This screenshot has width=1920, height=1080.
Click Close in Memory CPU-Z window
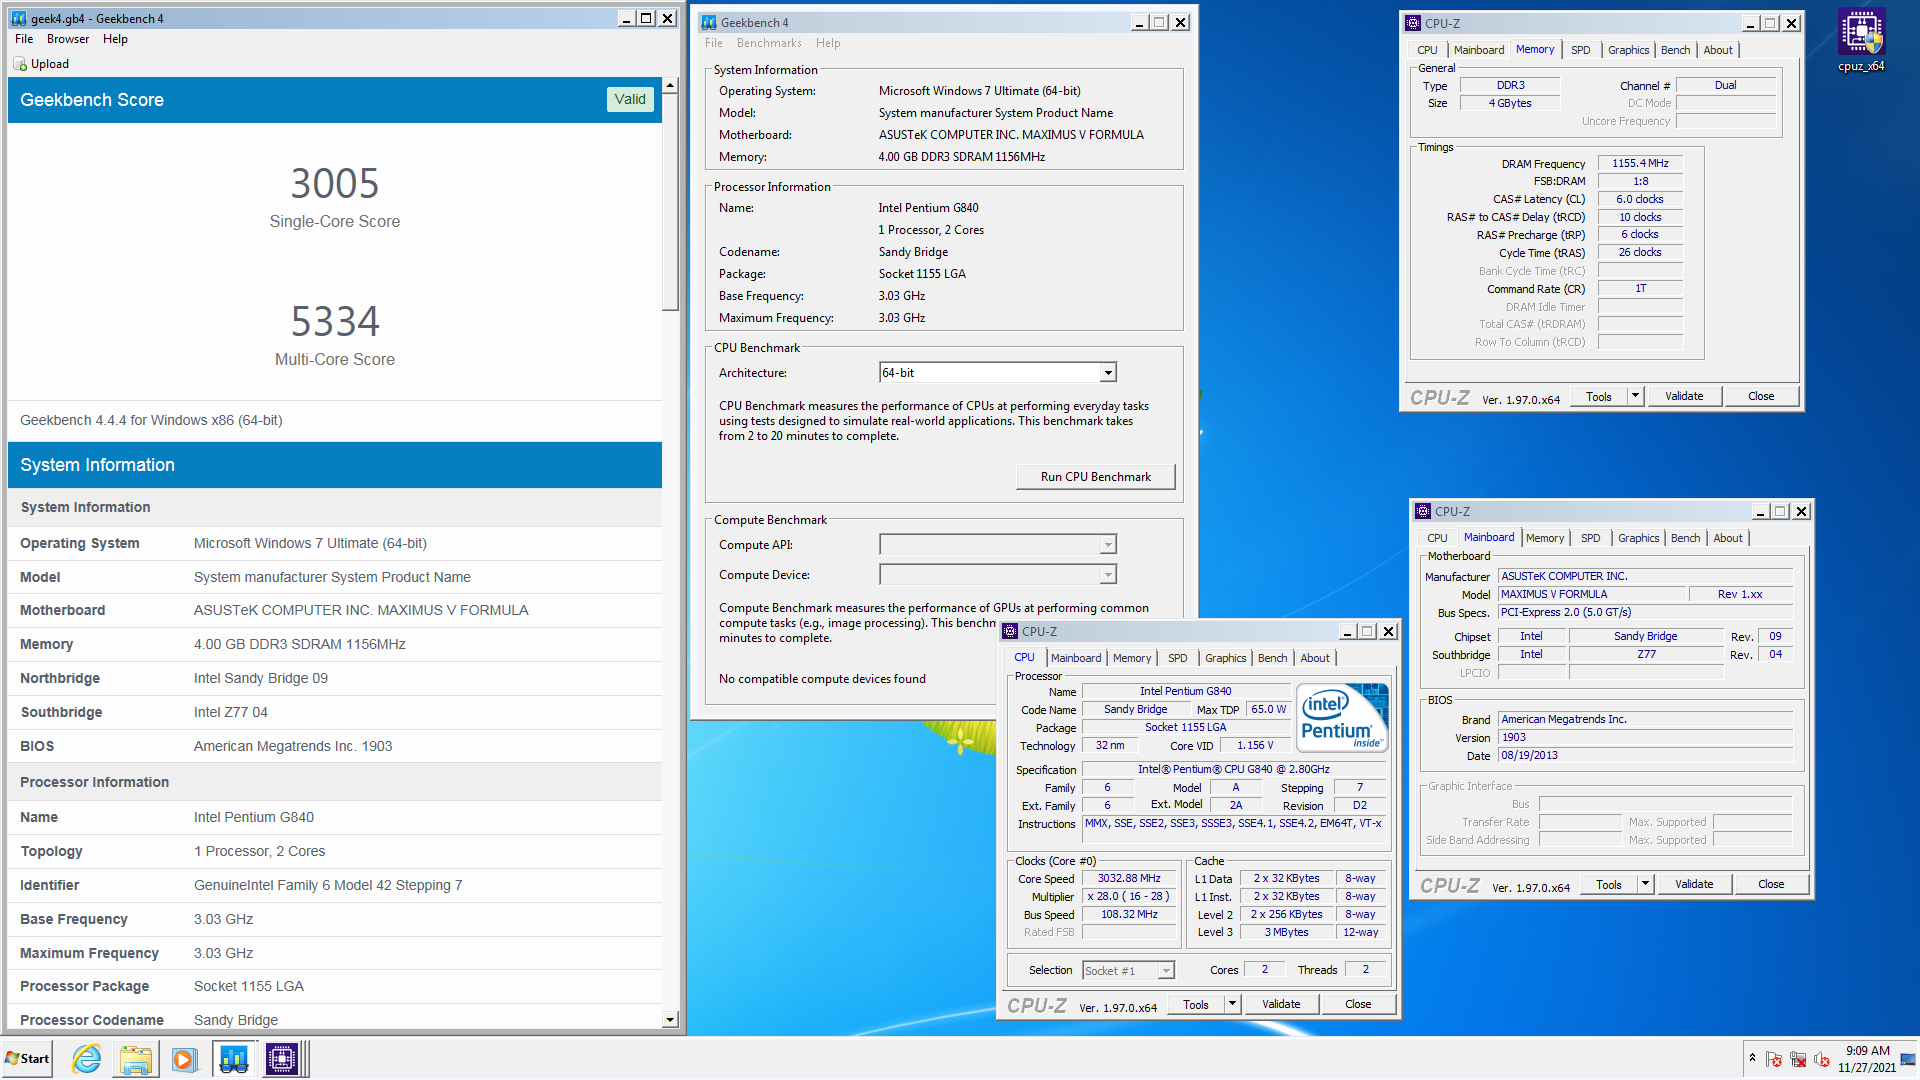click(x=1761, y=396)
